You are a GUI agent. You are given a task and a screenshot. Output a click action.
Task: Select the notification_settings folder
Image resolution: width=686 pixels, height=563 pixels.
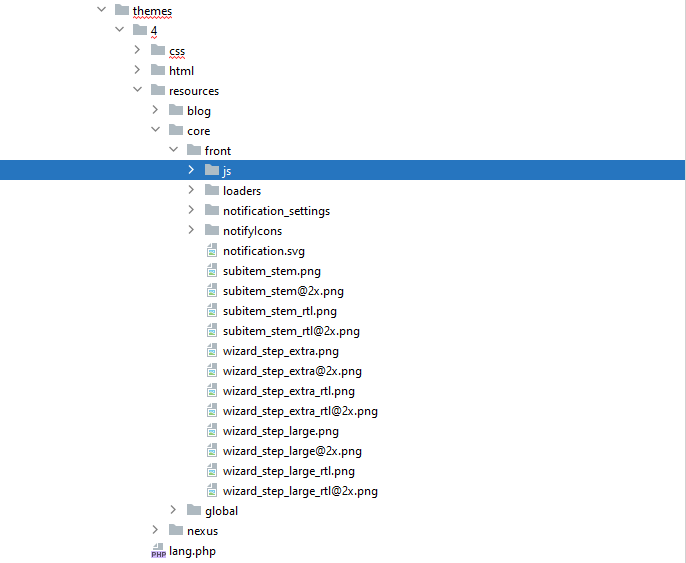point(276,211)
